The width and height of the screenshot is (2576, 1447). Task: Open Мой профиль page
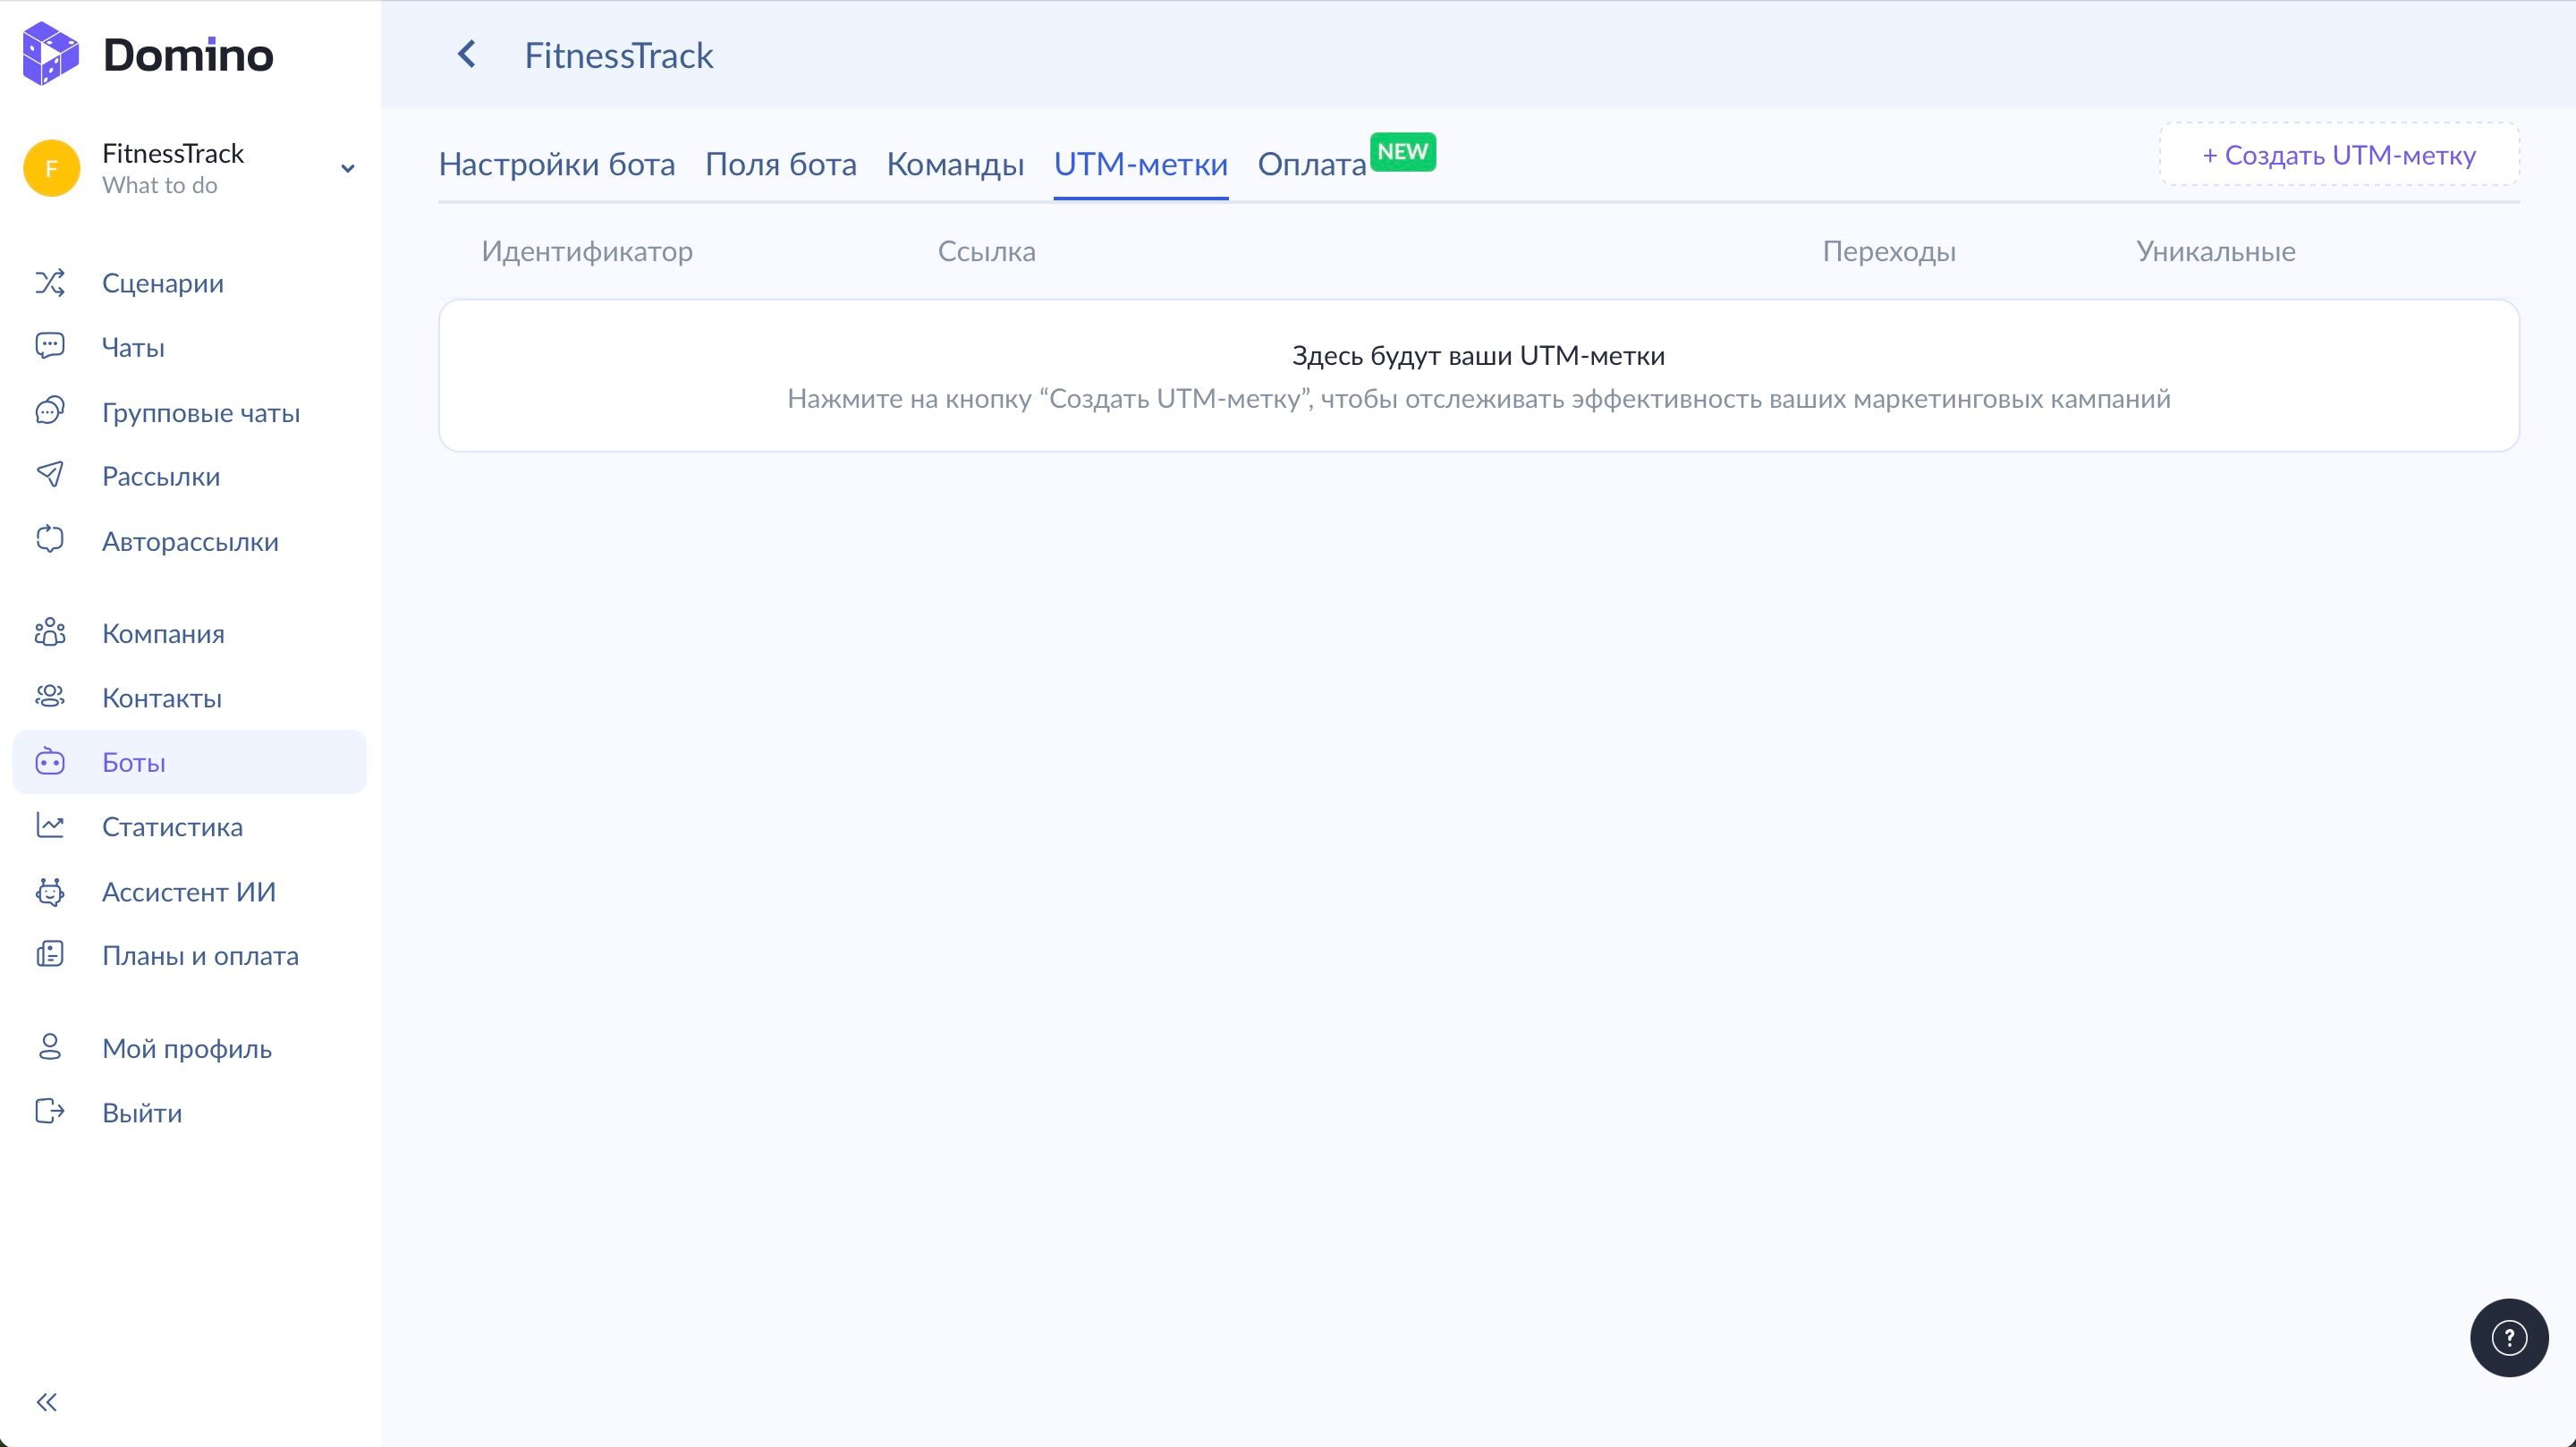(186, 1048)
